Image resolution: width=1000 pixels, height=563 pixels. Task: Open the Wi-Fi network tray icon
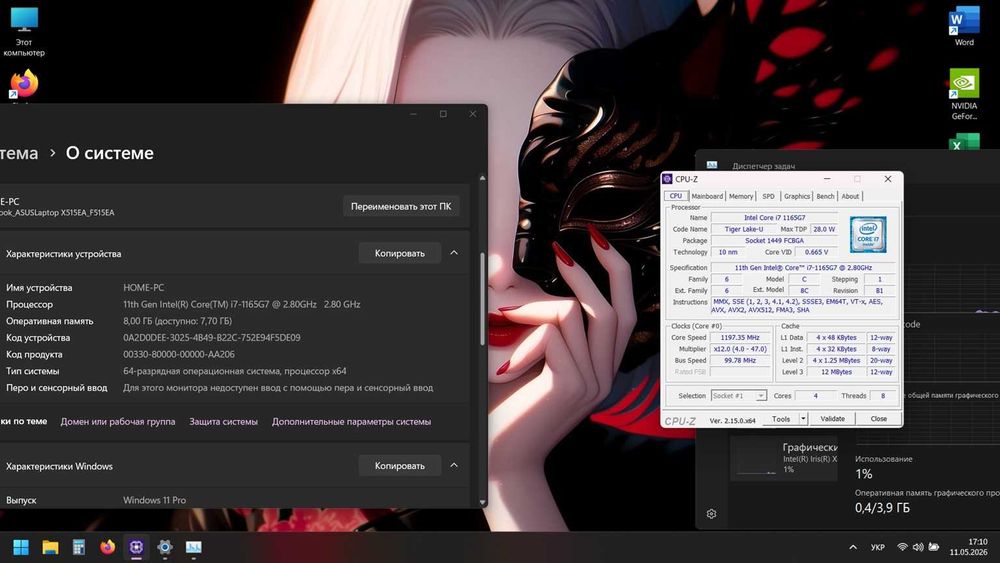pyautogui.click(x=902, y=547)
